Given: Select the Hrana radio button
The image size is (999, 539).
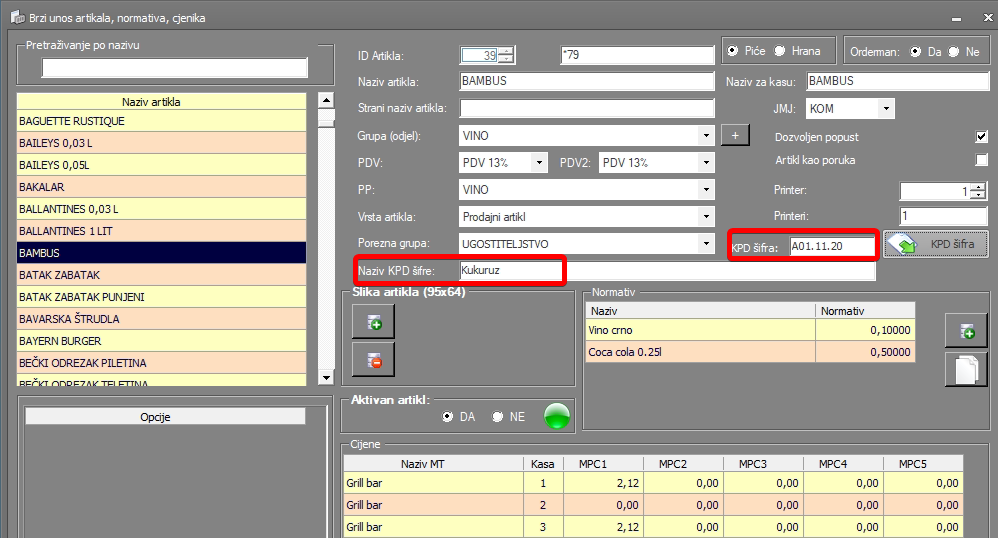Looking at the screenshot, I should 782,52.
